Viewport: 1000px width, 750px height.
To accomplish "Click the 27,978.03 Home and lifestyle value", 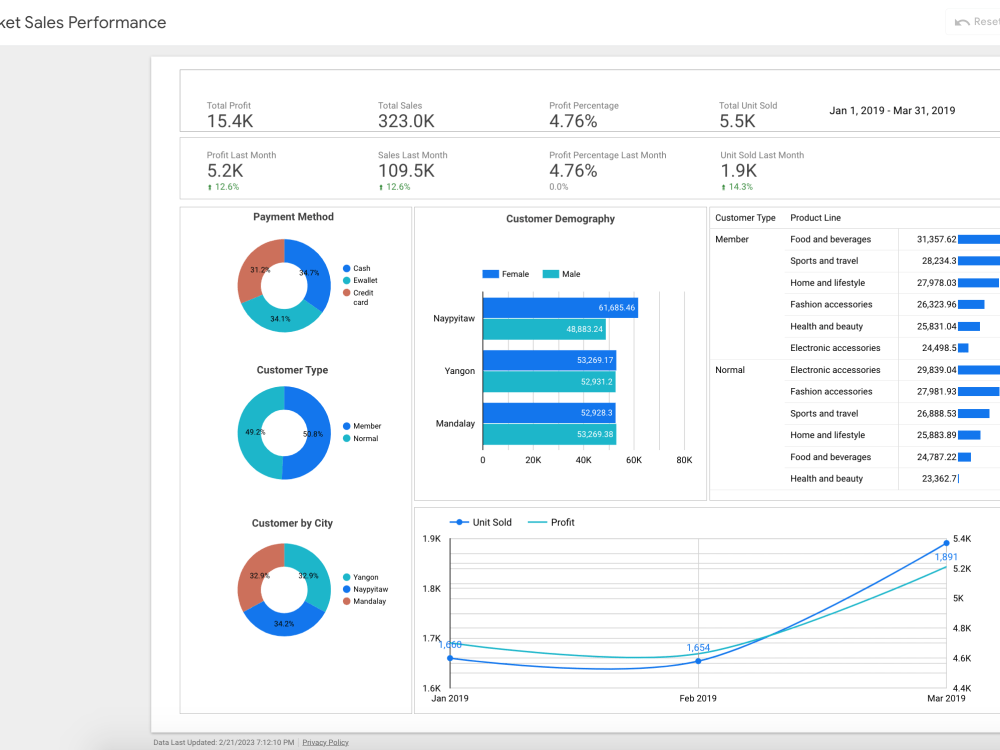I will (x=936, y=283).
